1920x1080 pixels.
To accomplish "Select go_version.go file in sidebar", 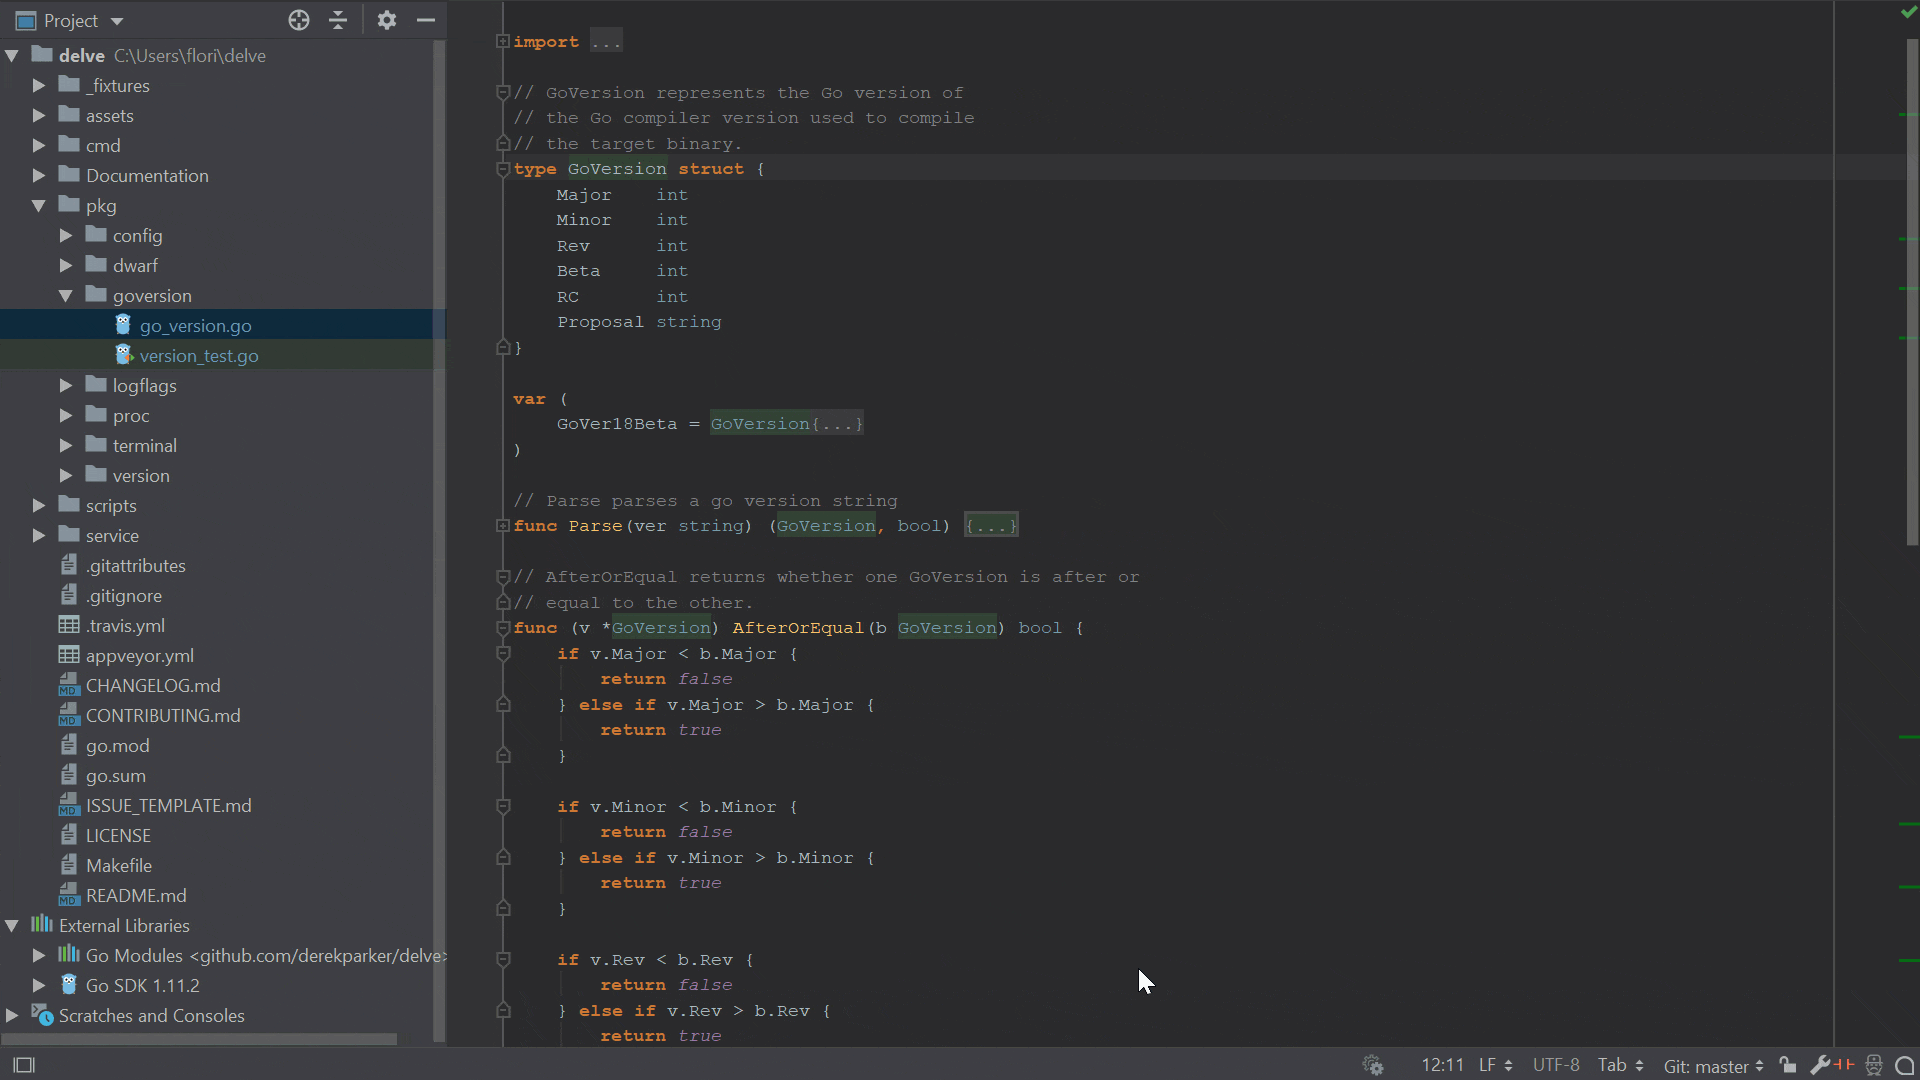I will [x=195, y=324].
